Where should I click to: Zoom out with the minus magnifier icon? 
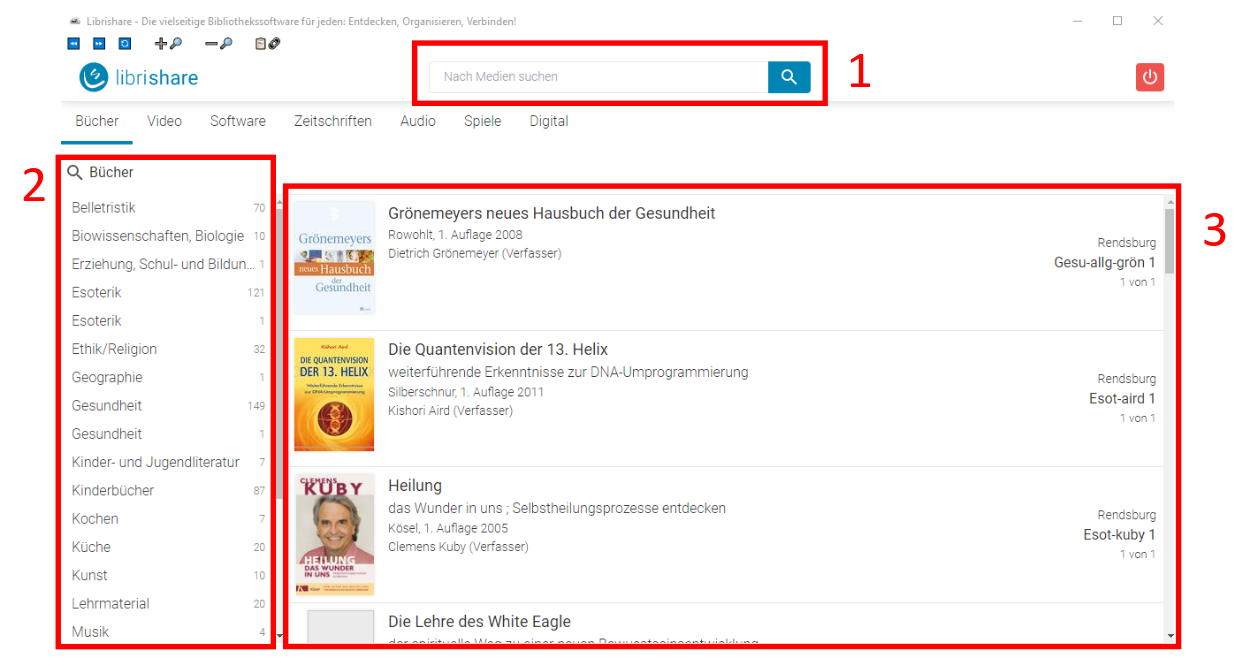point(218,44)
